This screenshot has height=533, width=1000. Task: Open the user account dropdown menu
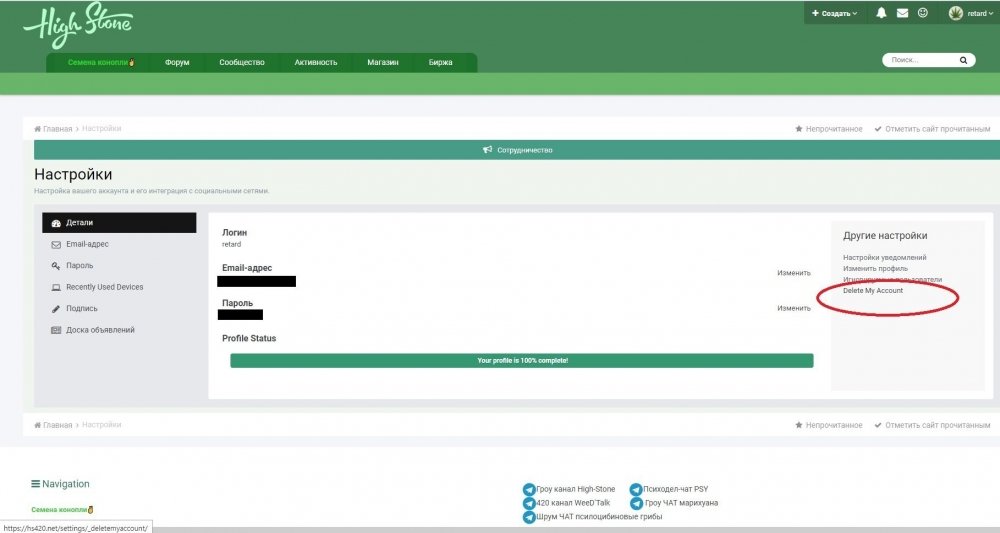[x=970, y=13]
